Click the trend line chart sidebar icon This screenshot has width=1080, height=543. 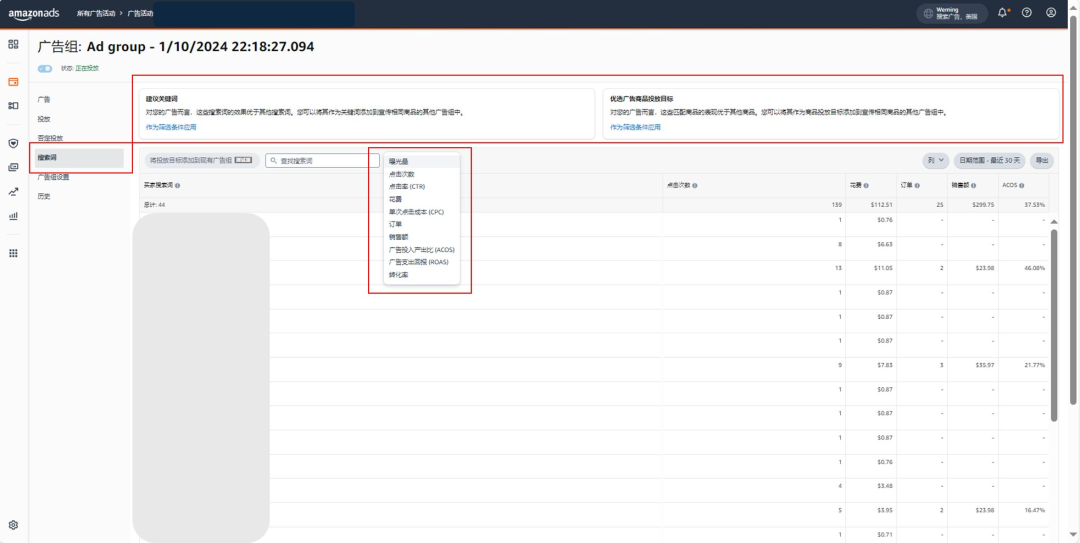click(13, 192)
